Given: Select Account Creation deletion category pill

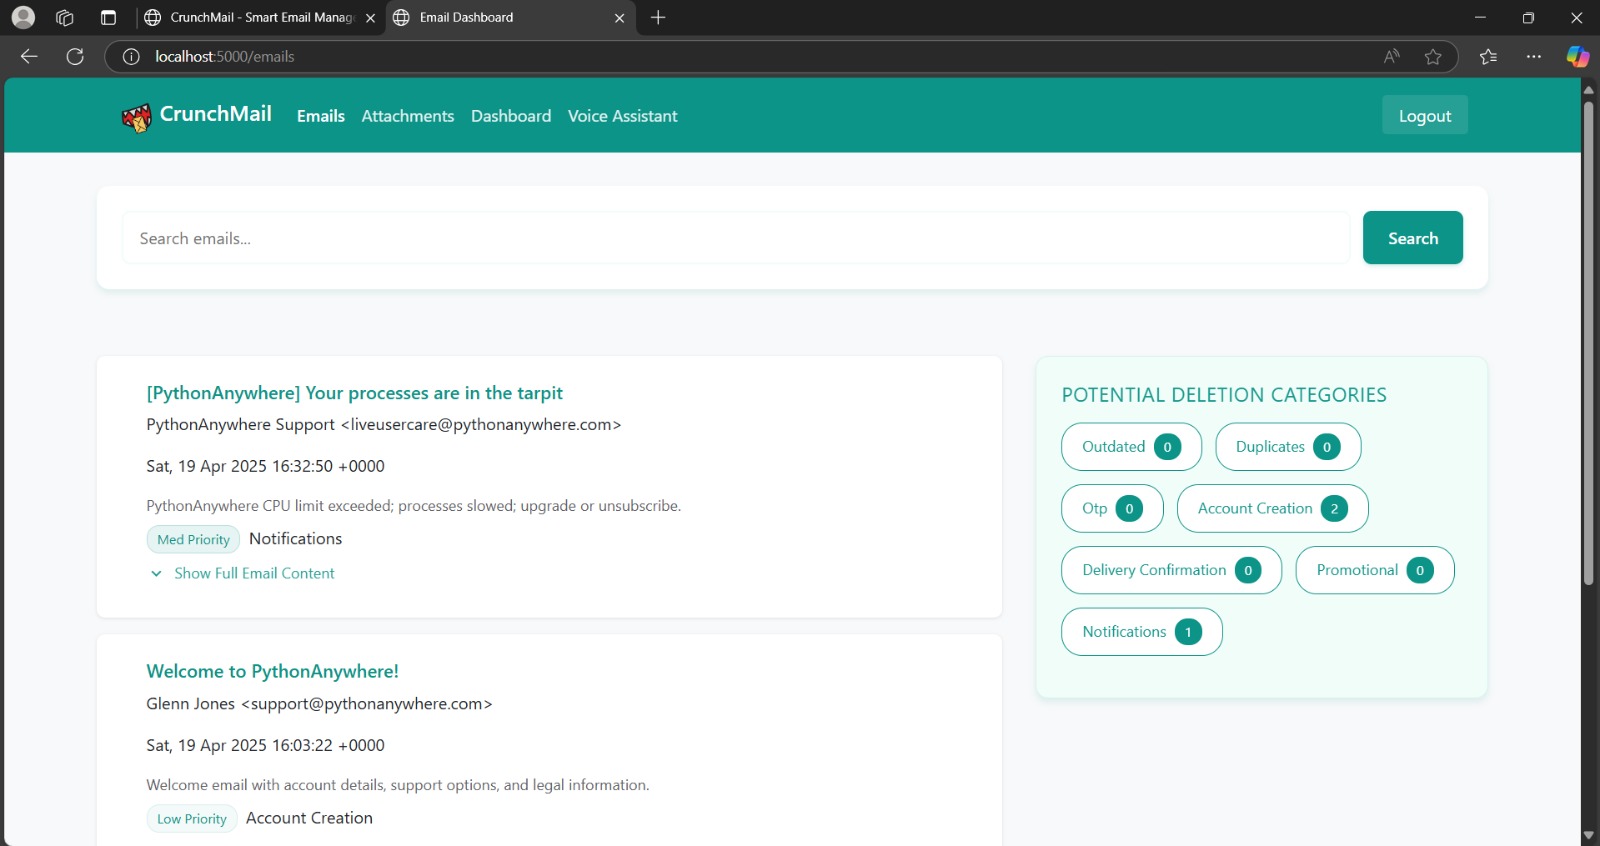Looking at the screenshot, I should coord(1272,508).
